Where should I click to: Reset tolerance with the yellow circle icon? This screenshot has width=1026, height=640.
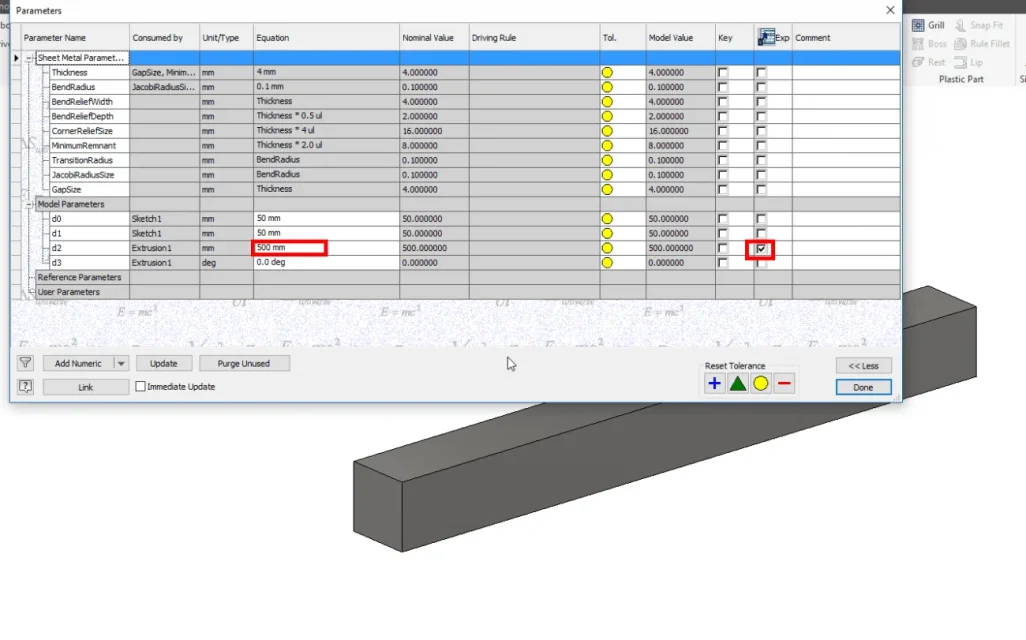(x=760, y=383)
